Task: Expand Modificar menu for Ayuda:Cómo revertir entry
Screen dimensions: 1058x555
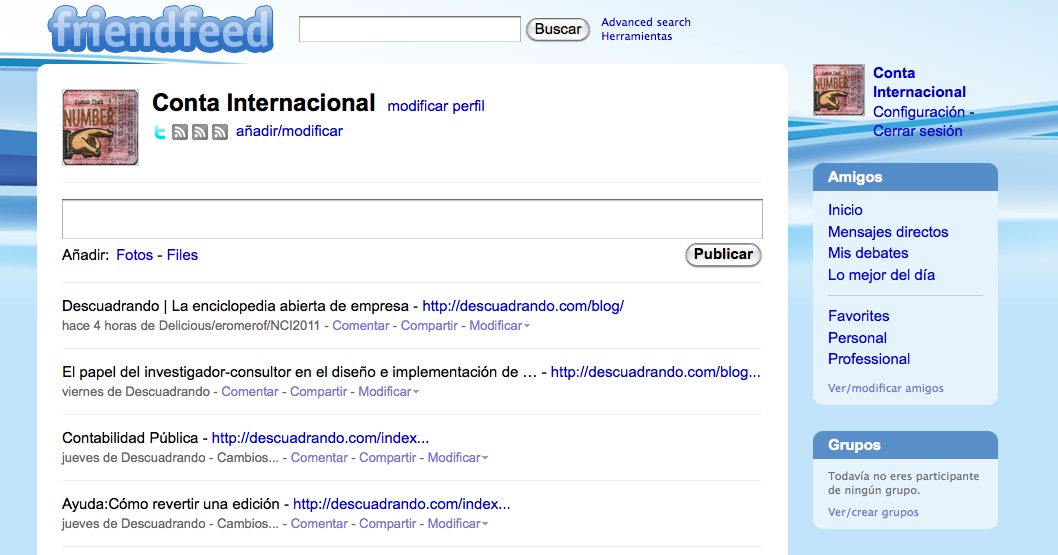Action: (x=457, y=524)
